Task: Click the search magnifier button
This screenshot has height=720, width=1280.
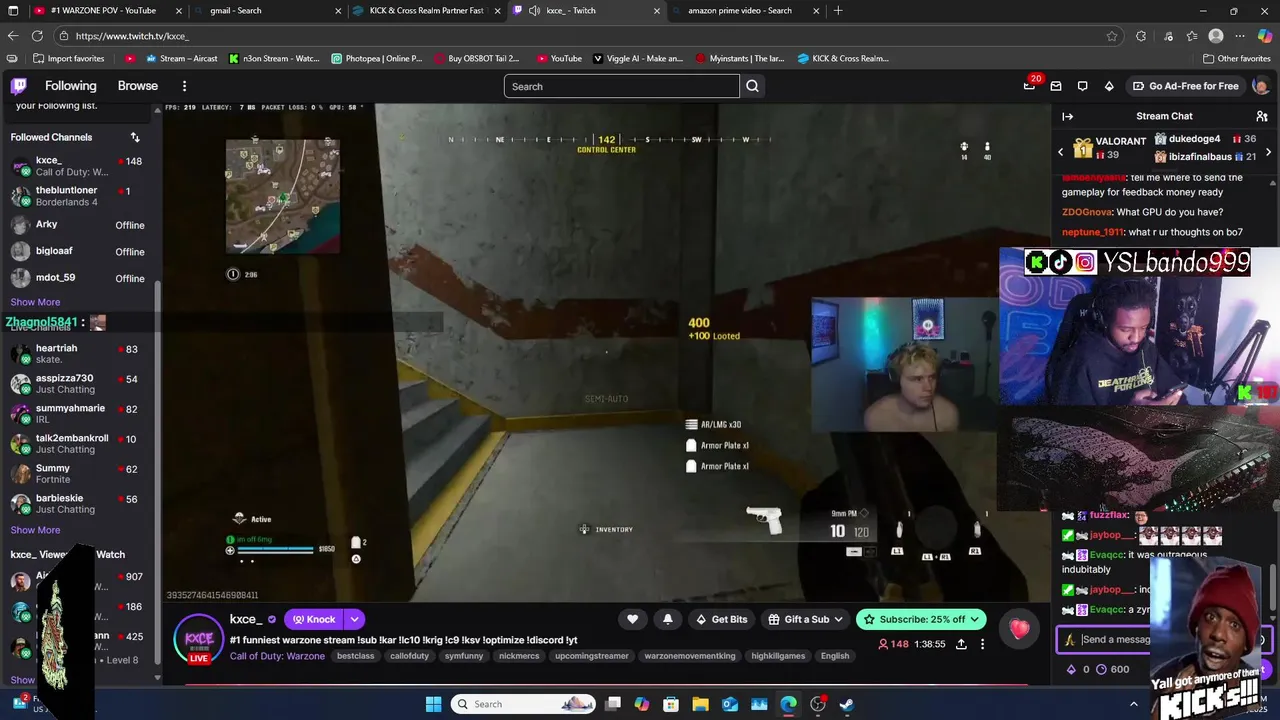Action: [x=752, y=86]
